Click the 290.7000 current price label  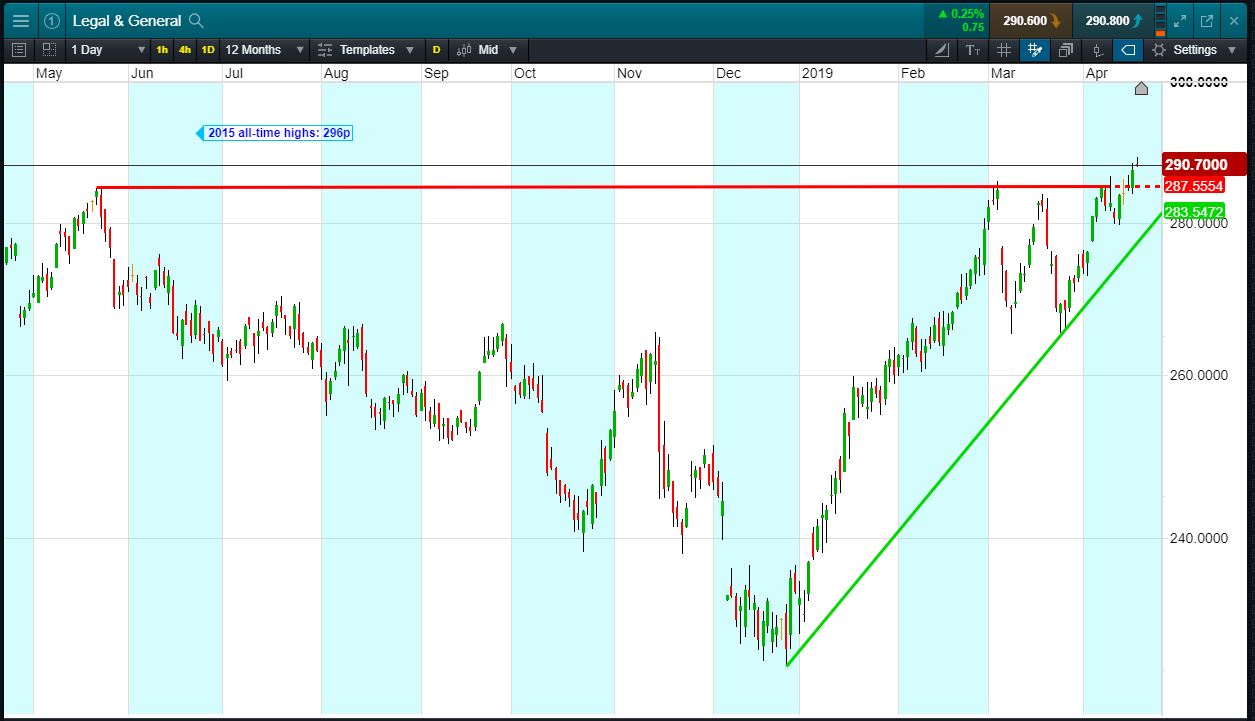[x=1205, y=165]
